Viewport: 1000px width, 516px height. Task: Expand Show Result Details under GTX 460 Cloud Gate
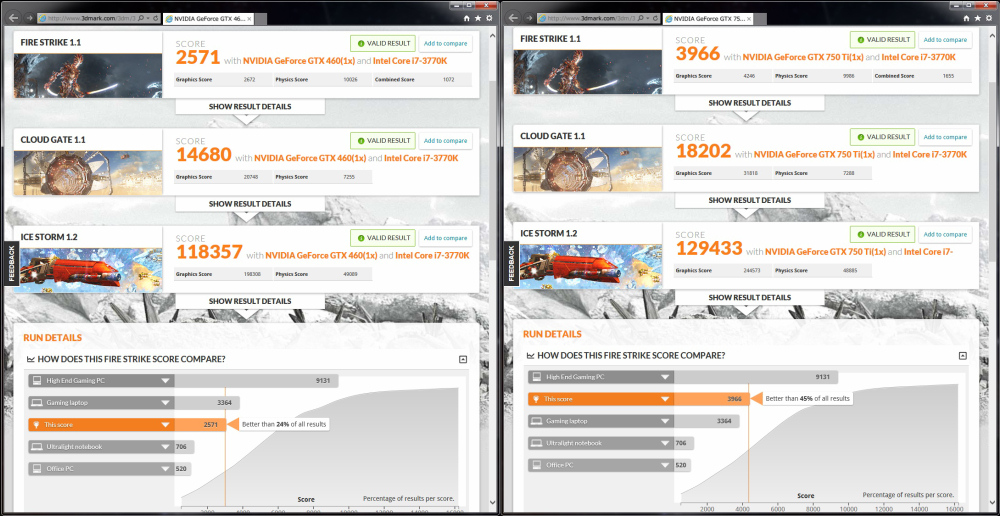250,204
